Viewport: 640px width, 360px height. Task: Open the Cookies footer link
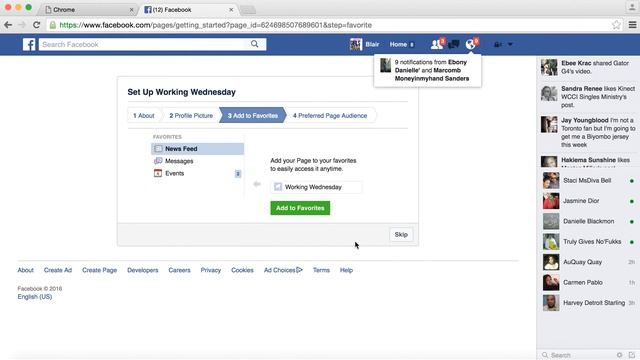click(x=242, y=270)
